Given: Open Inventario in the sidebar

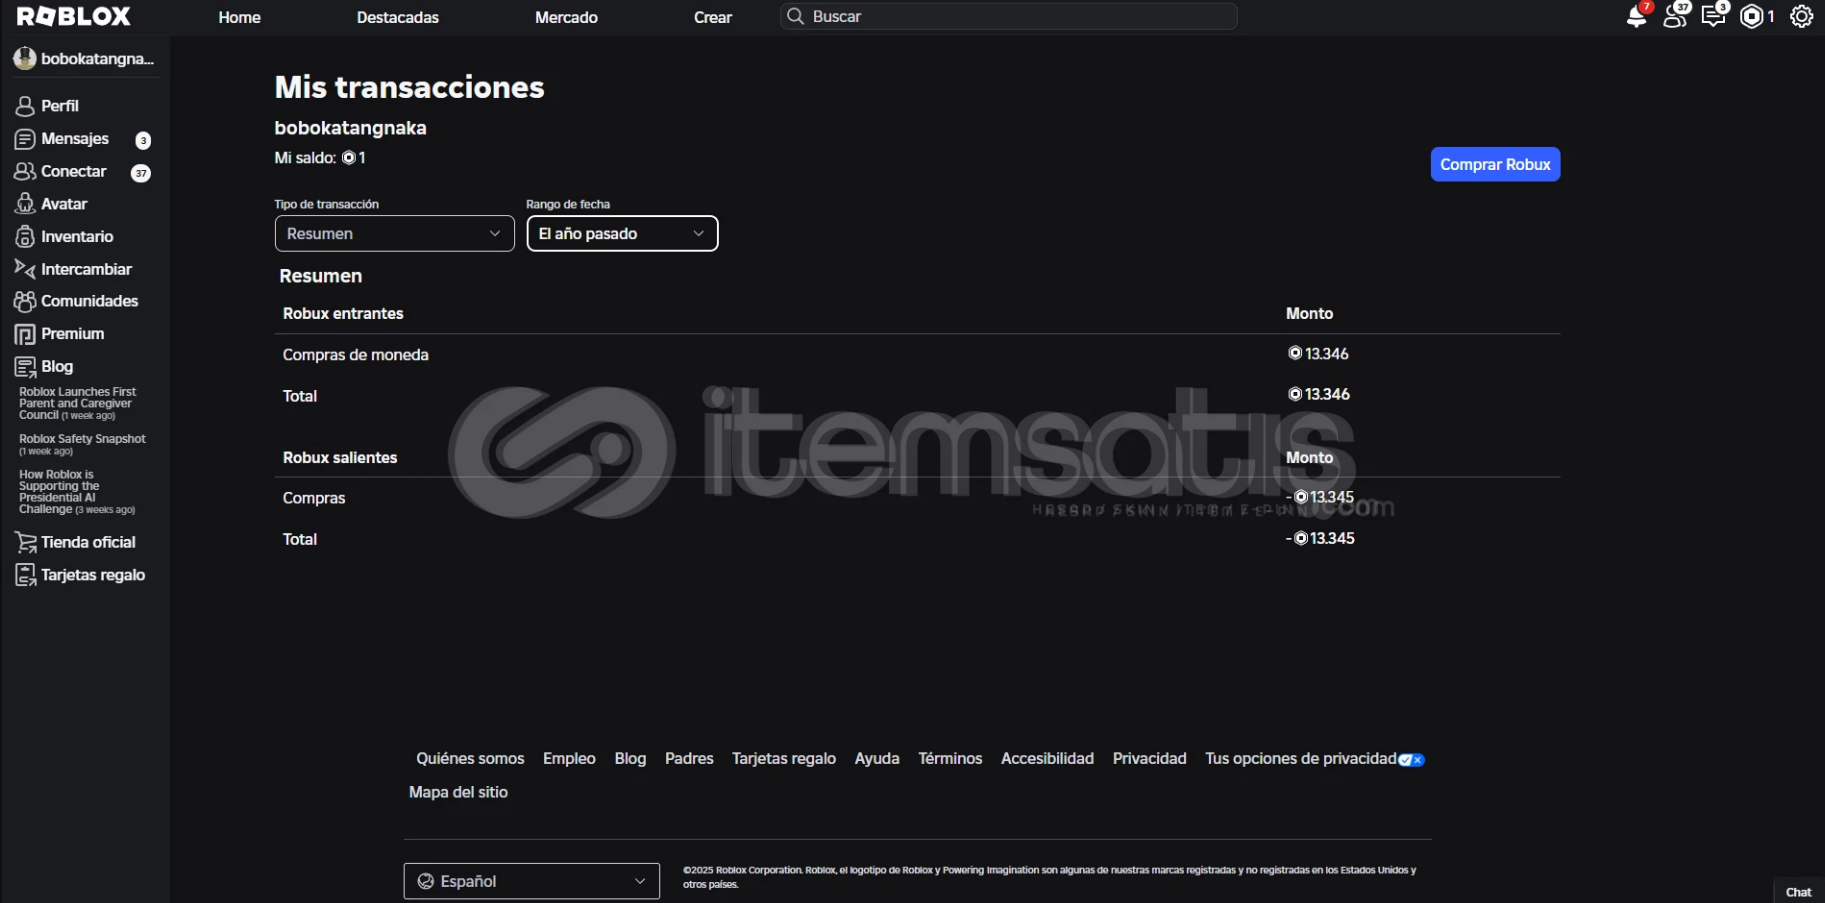Looking at the screenshot, I should pyautogui.click(x=77, y=237).
